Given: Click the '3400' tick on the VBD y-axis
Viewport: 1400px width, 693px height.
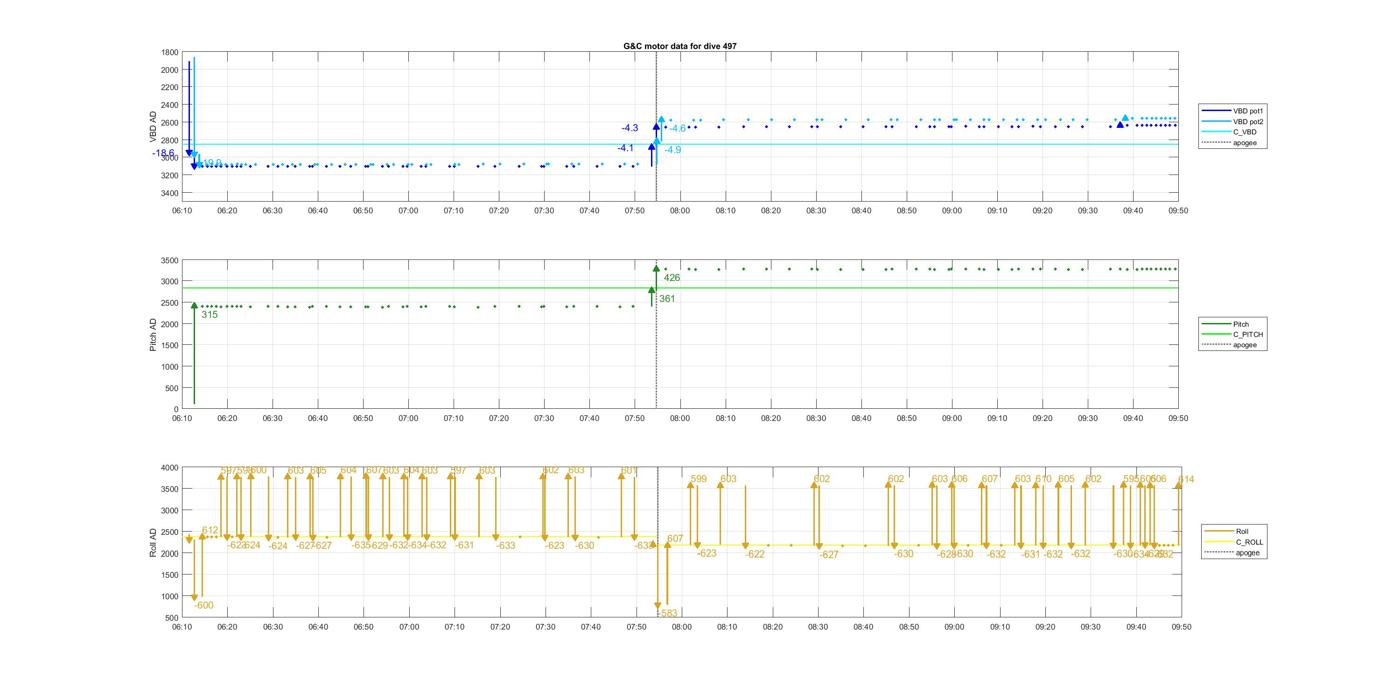Looking at the screenshot, I should (x=169, y=193).
